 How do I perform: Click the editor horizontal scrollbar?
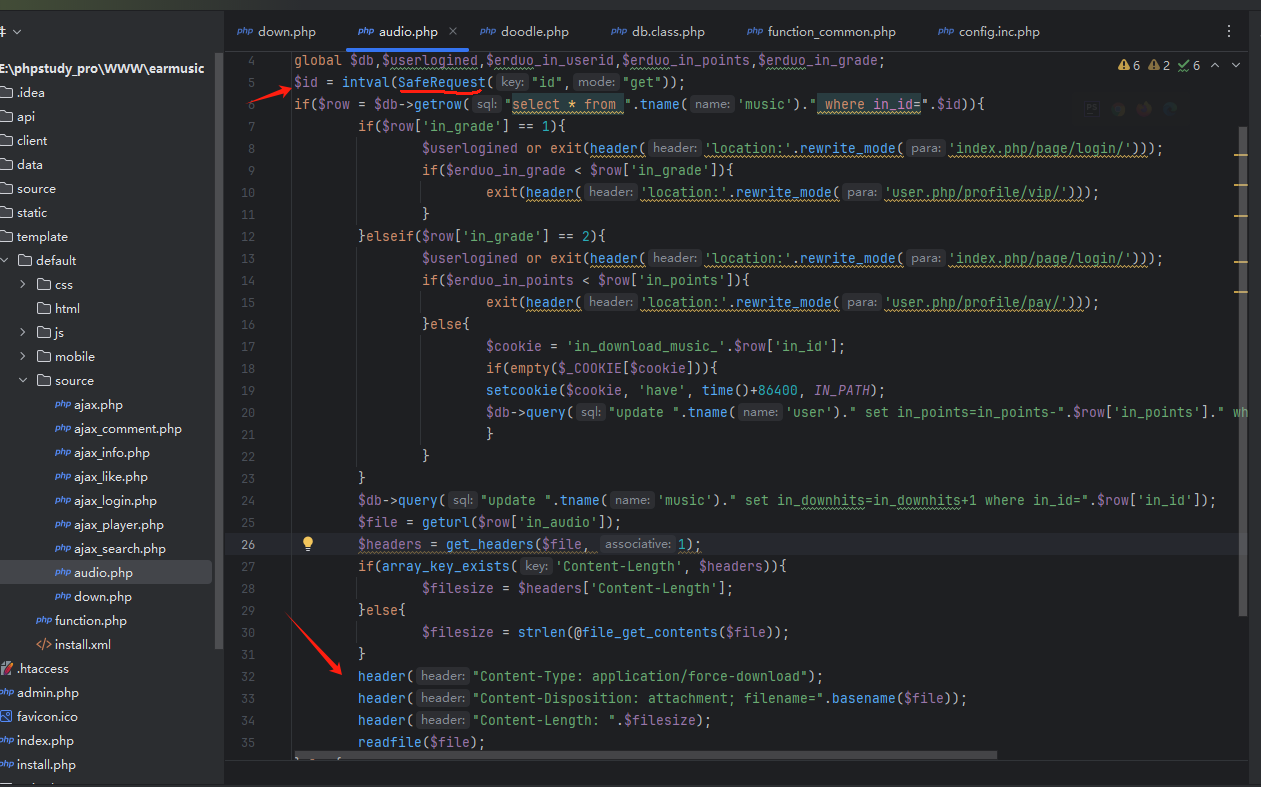645,755
